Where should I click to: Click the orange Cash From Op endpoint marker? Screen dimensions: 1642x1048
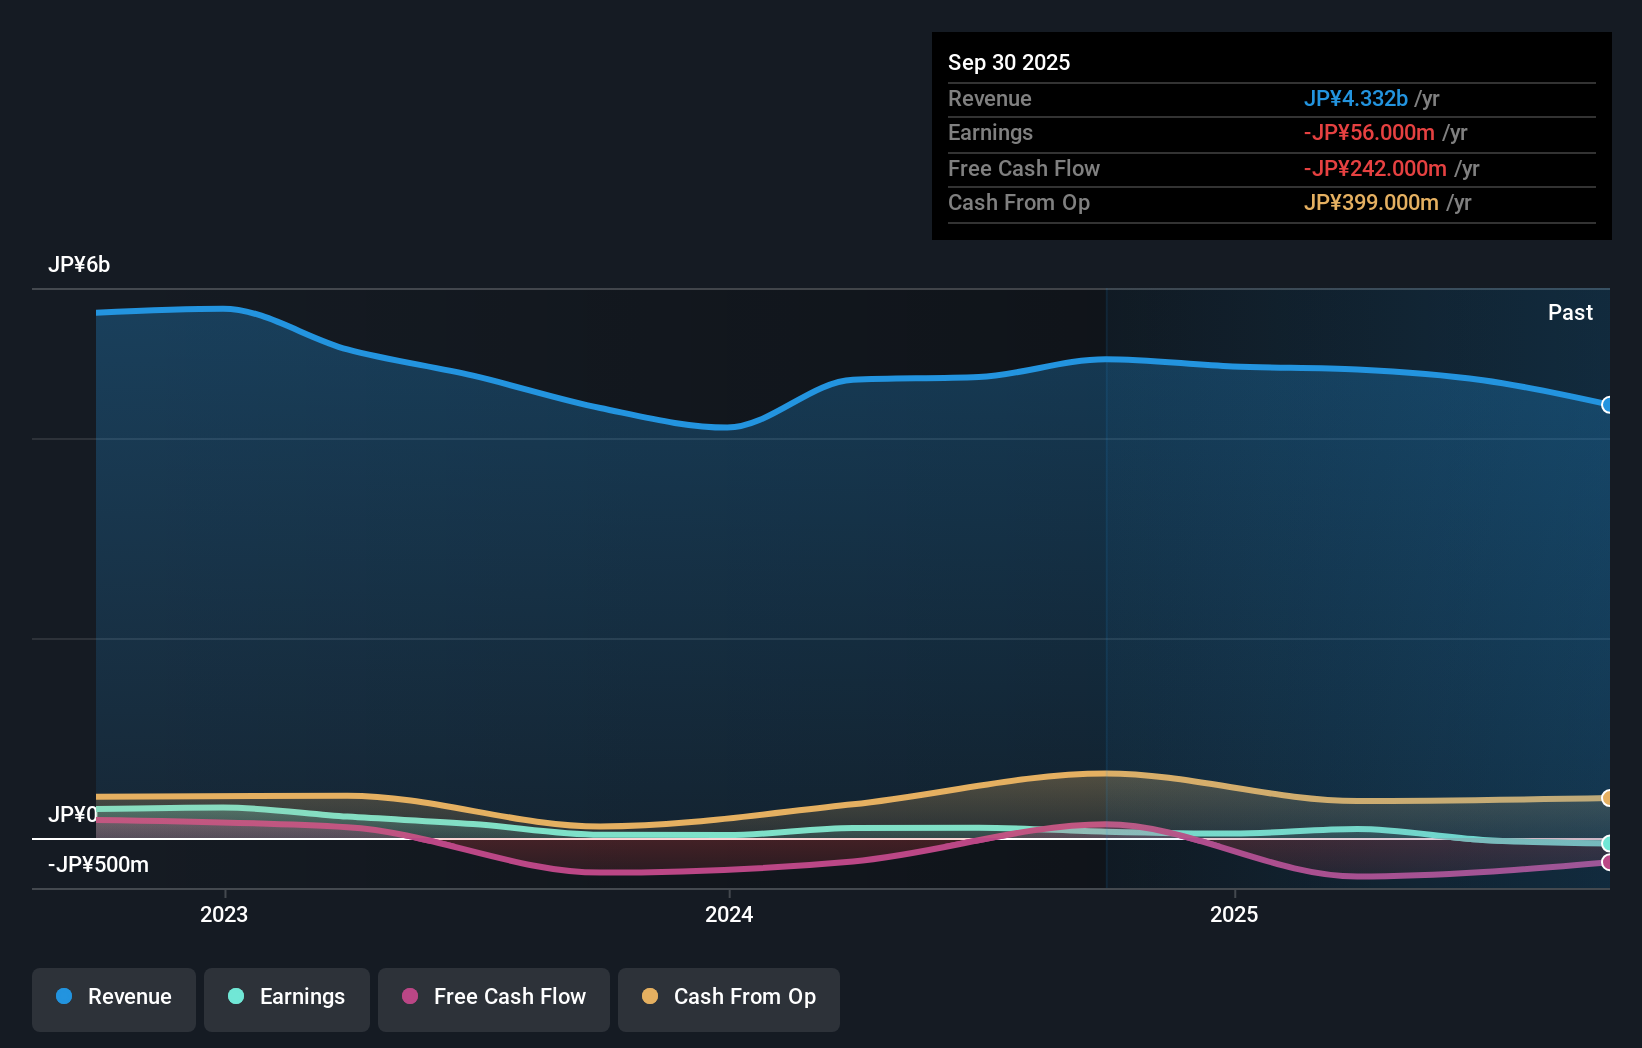click(x=1608, y=799)
